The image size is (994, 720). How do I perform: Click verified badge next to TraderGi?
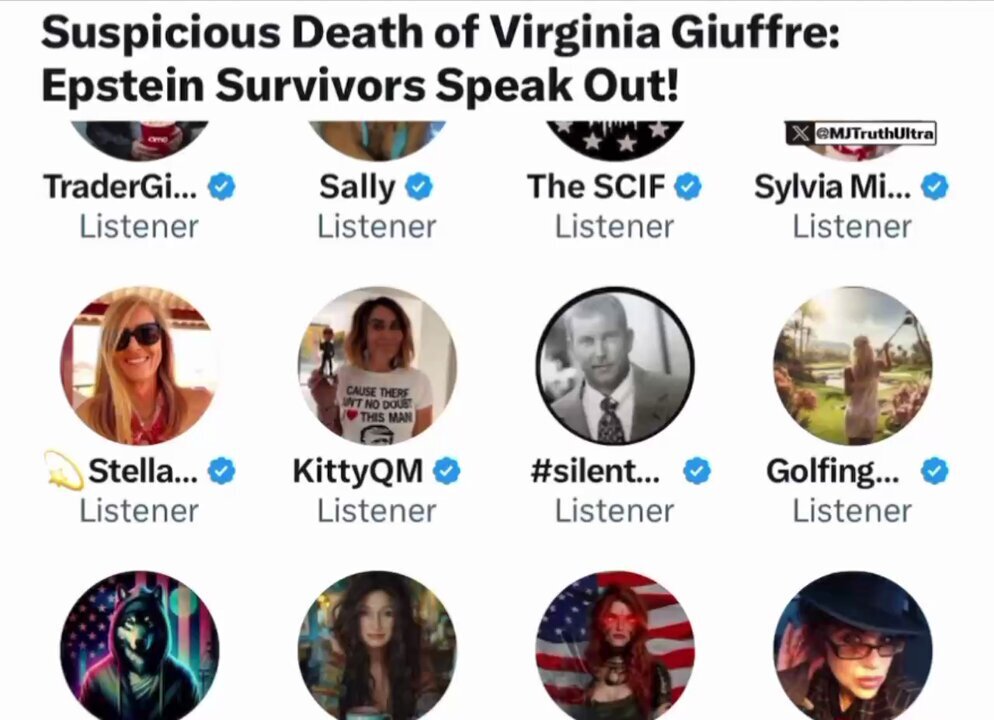tap(222, 187)
